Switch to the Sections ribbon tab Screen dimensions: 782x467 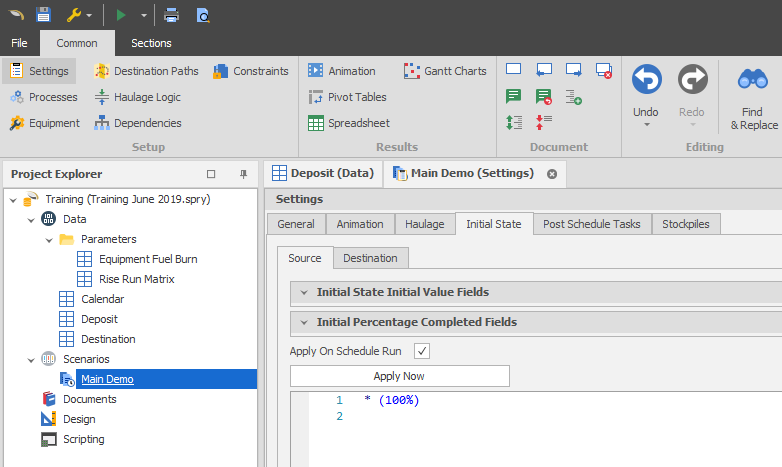pyautogui.click(x=151, y=43)
